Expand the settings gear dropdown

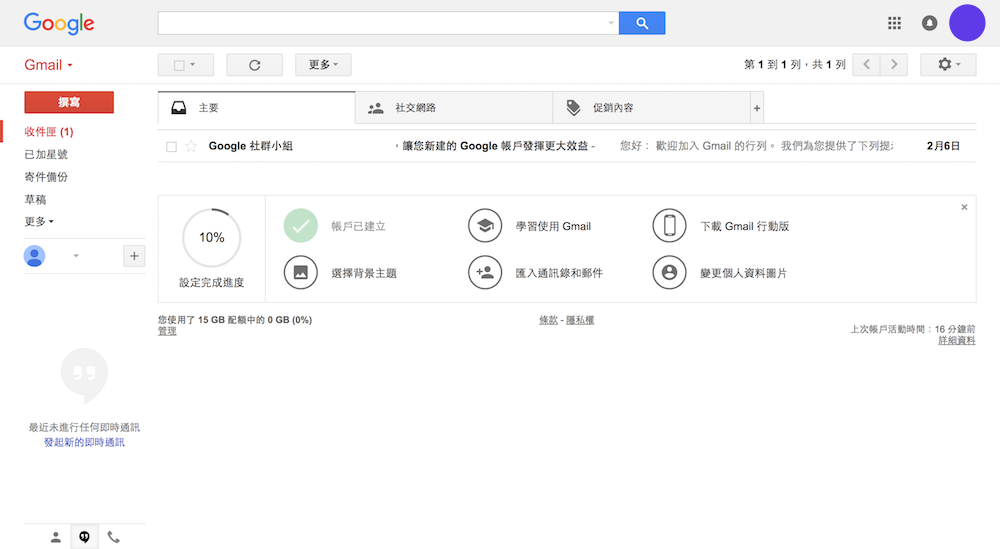(947, 65)
